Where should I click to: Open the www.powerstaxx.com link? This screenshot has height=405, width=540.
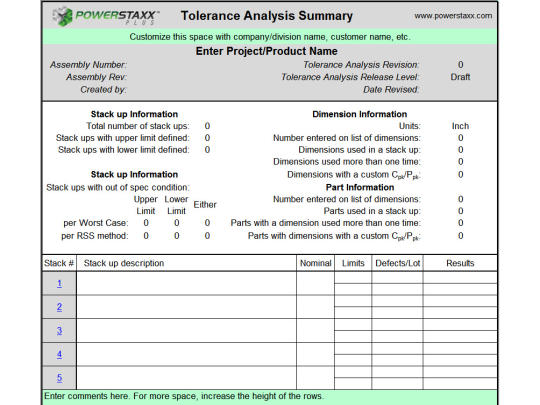(x=453, y=16)
